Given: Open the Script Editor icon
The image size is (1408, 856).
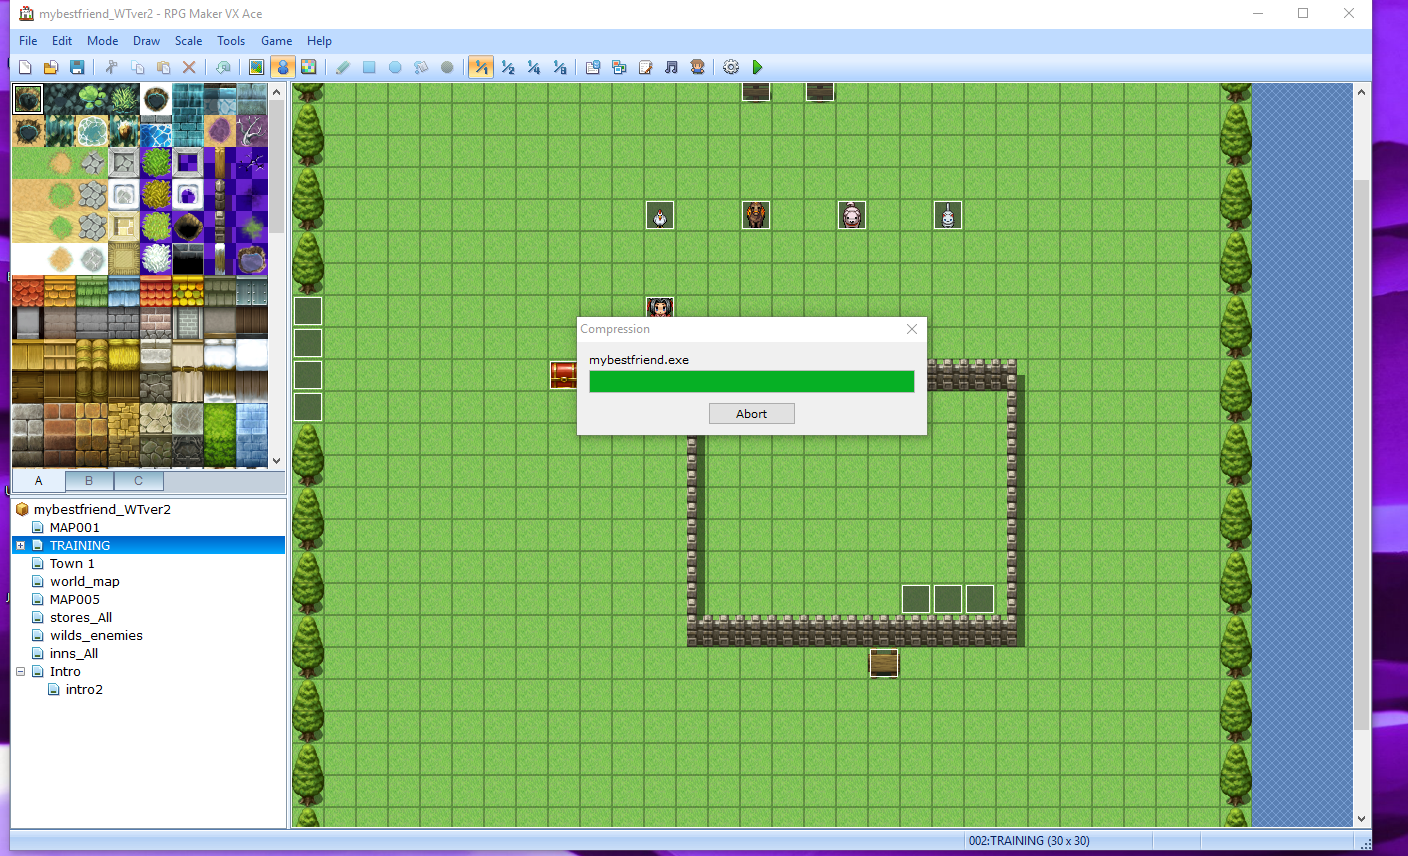Looking at the screenshot, I should [x=645, y=67].
